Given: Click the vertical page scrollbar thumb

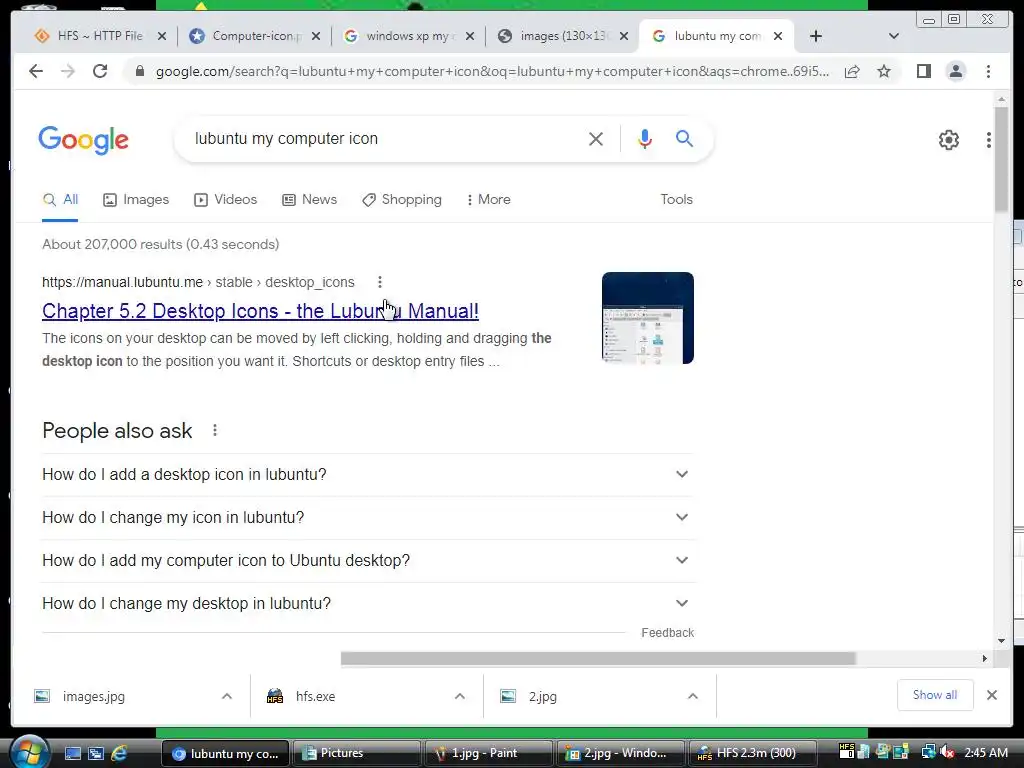Looking at the screenshot, I should 1001,159.
